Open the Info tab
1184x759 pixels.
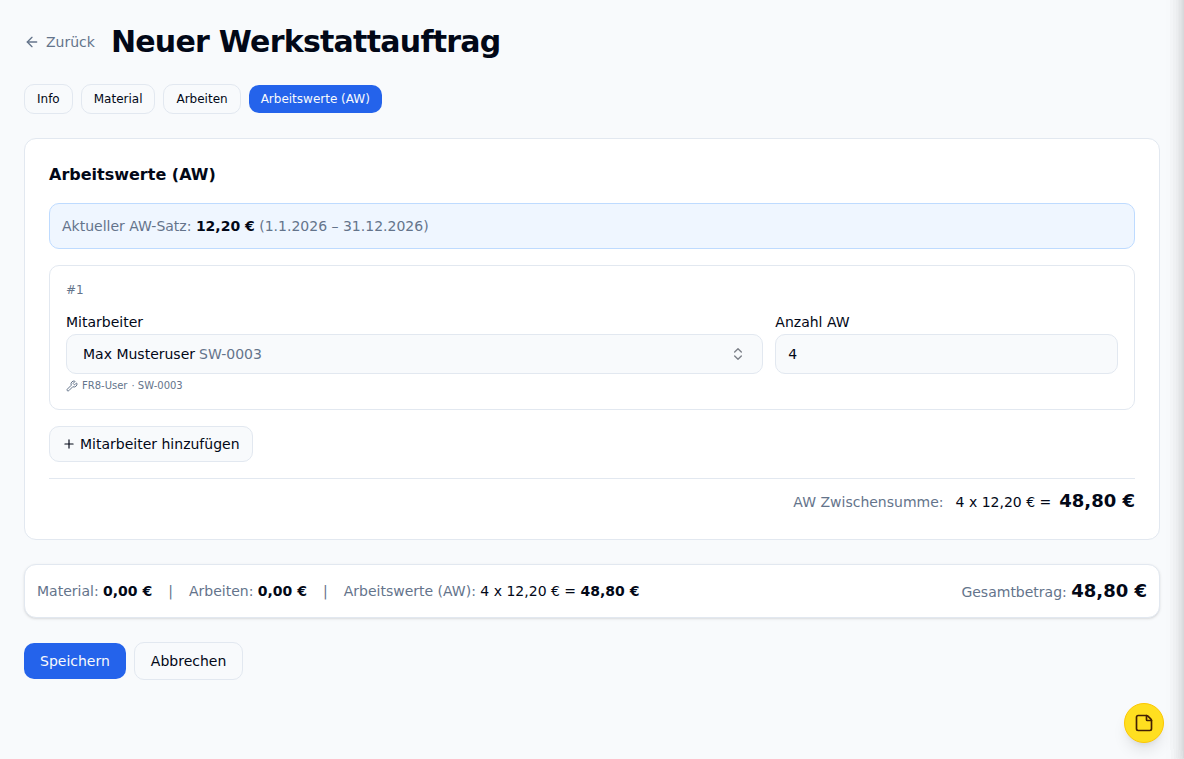(48, 99)
